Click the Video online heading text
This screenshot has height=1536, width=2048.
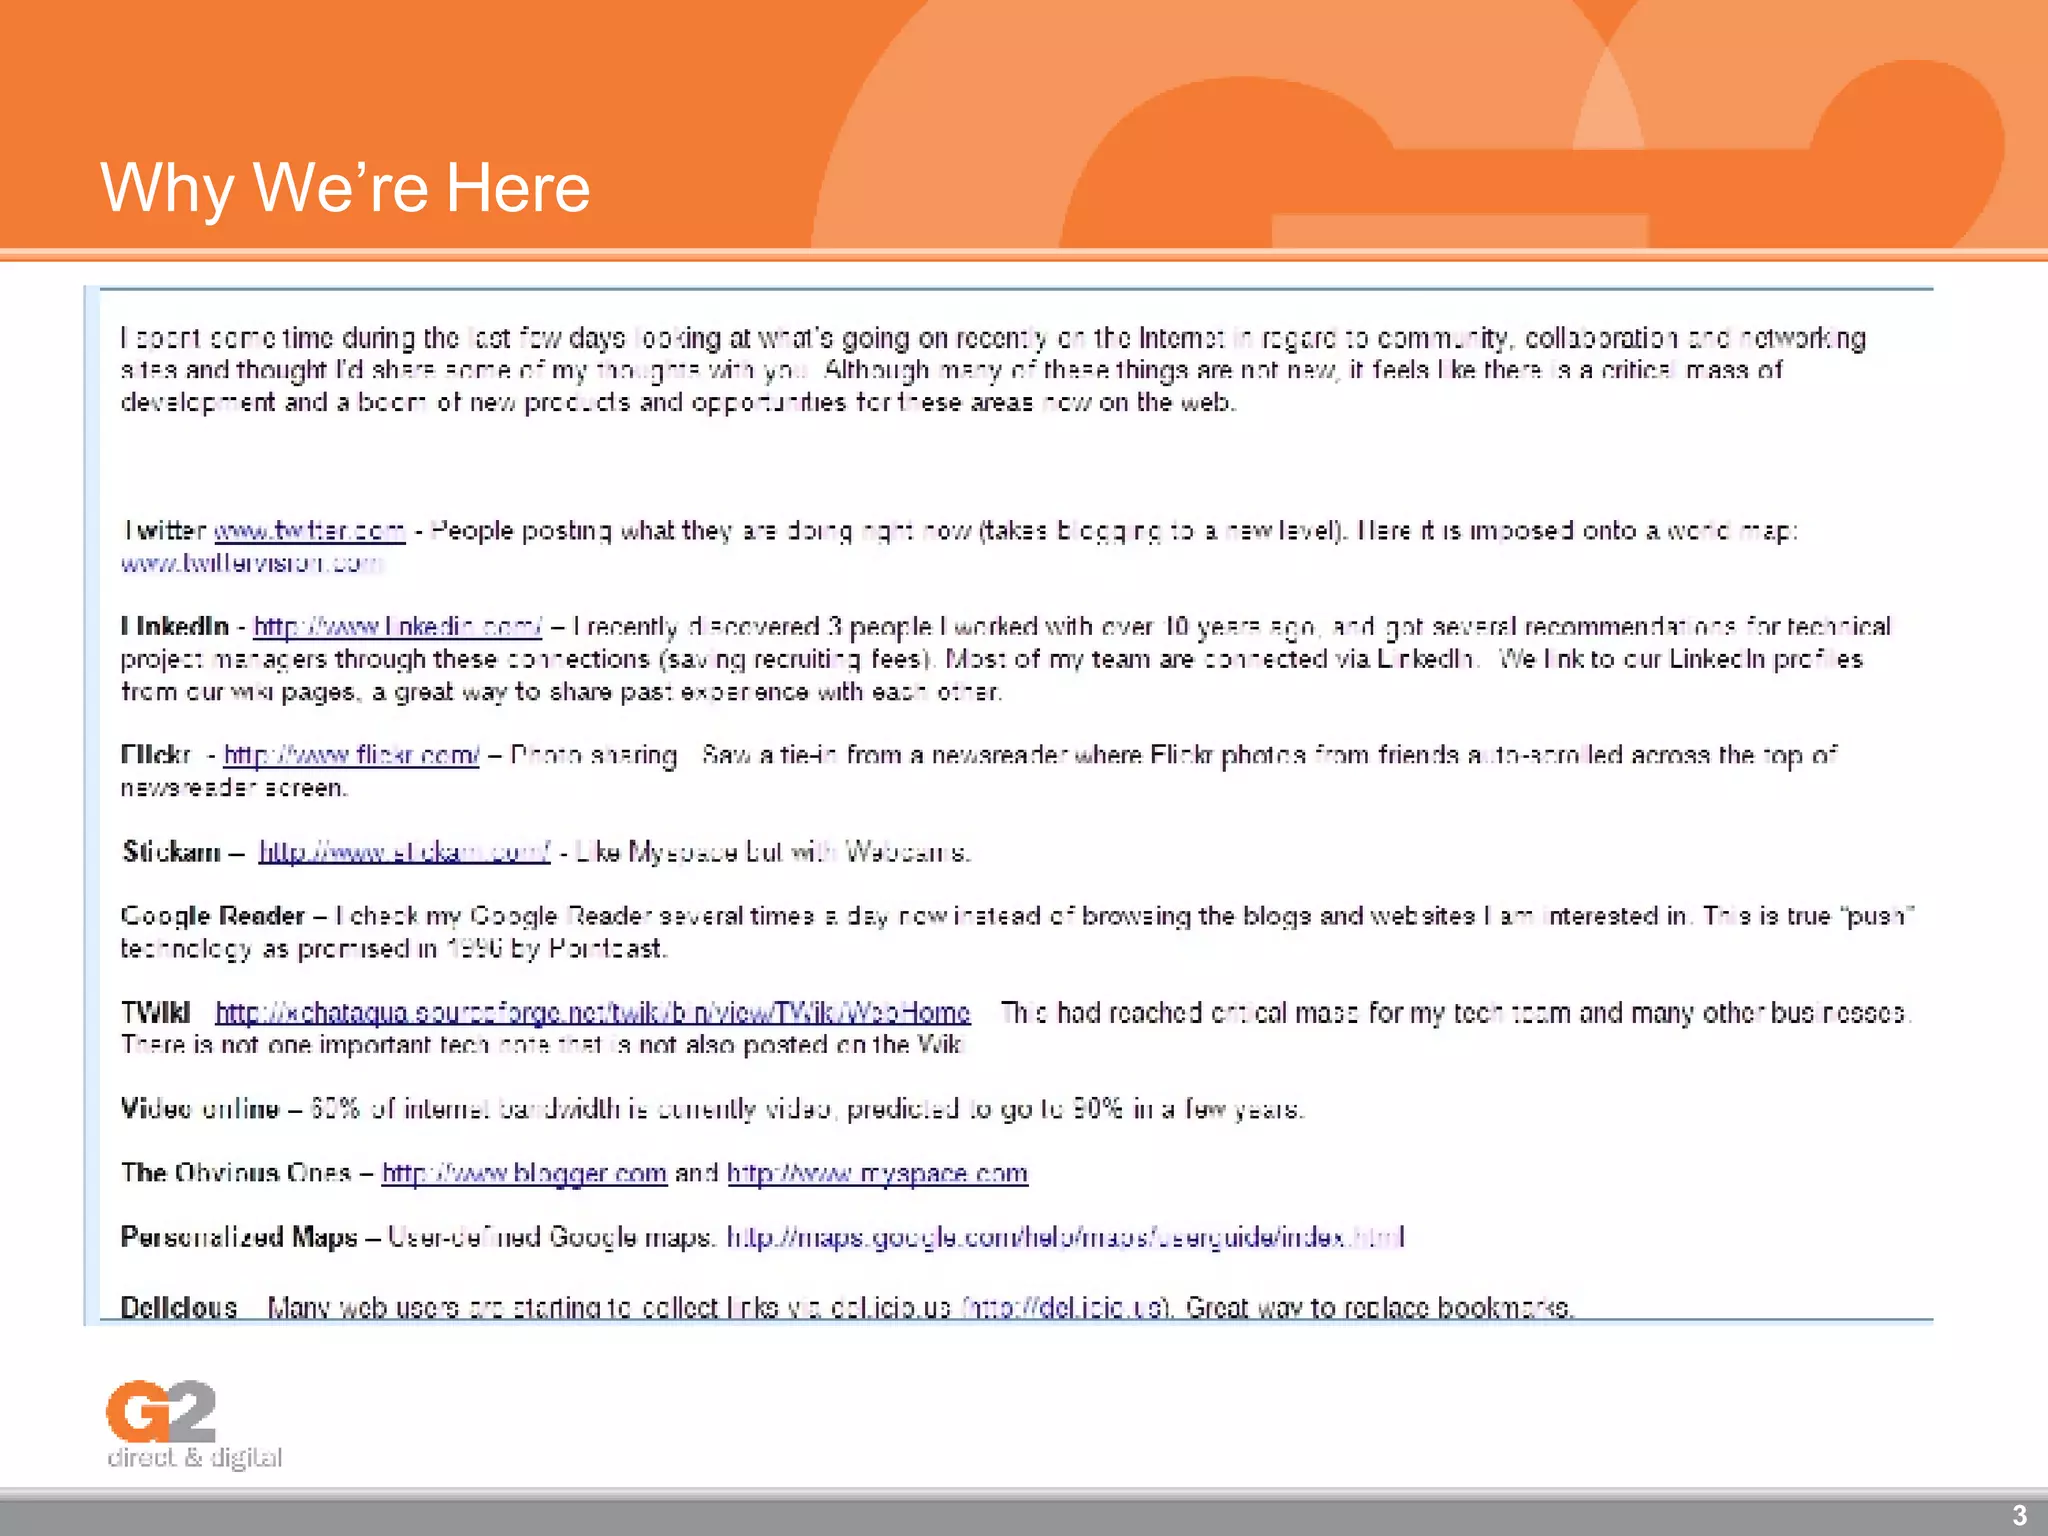199,1109
